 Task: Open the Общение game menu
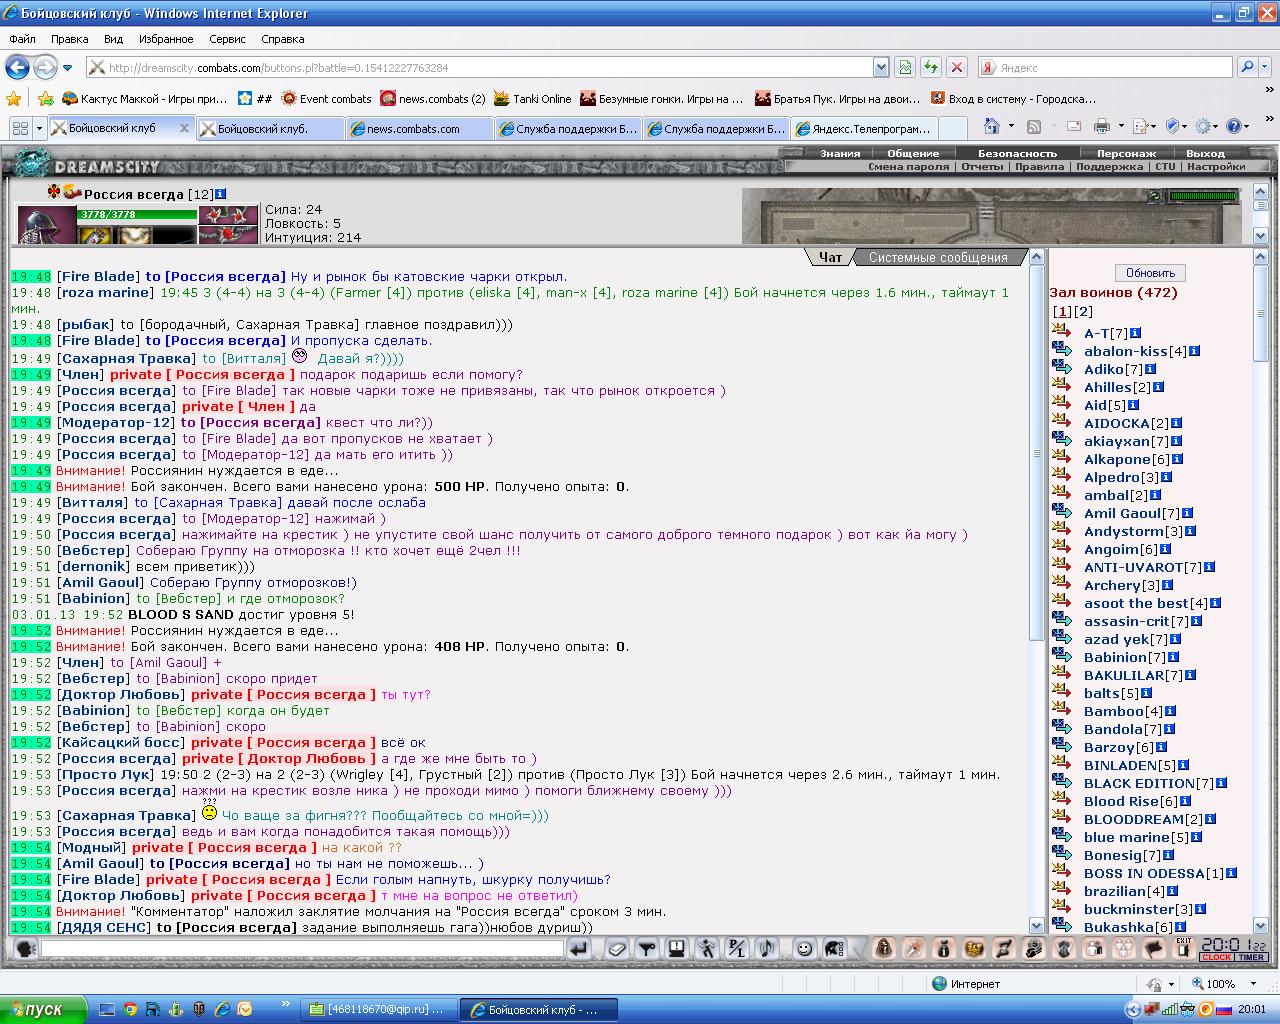913,154
